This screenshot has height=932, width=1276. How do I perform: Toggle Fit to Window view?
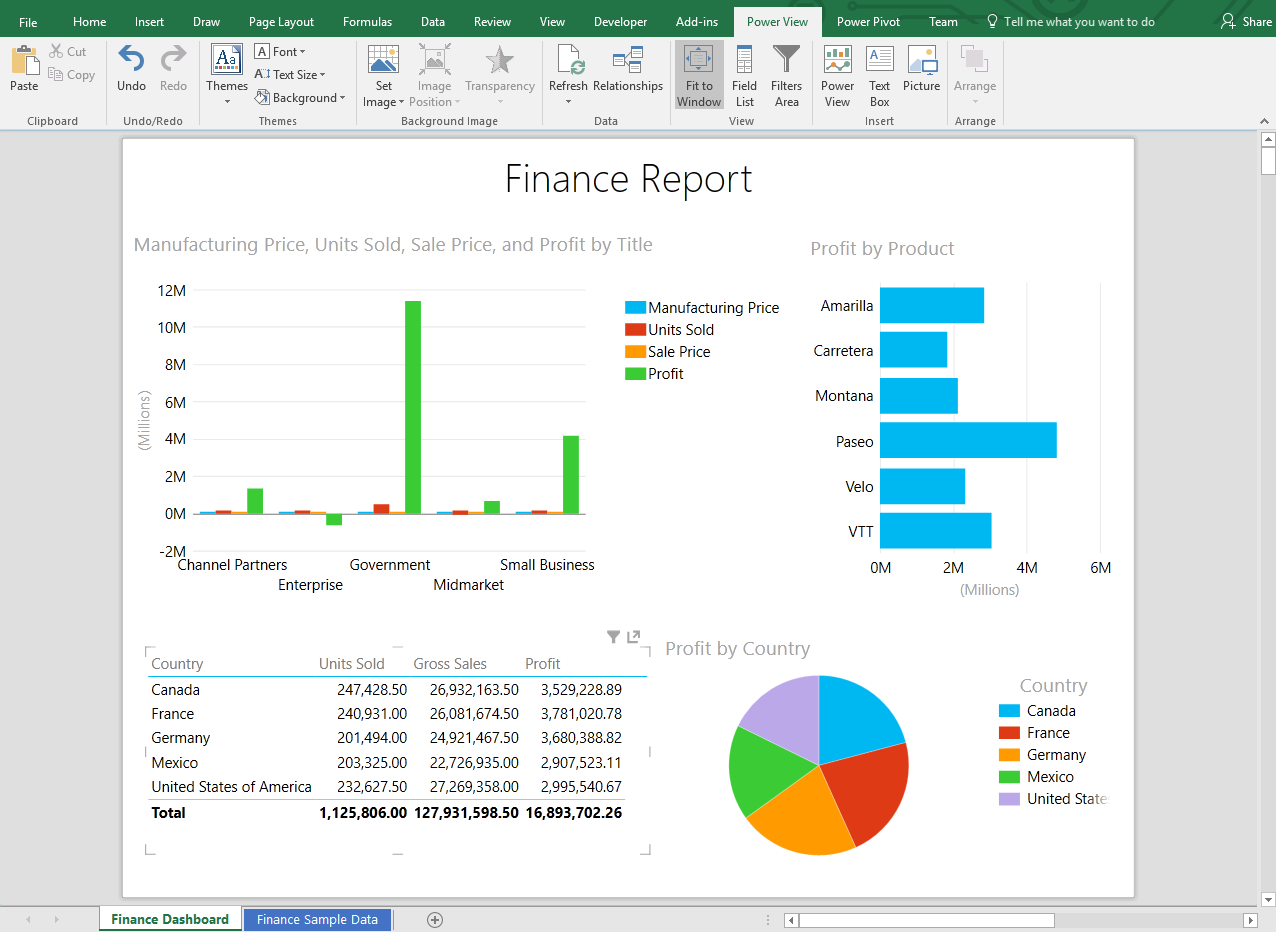698,73
